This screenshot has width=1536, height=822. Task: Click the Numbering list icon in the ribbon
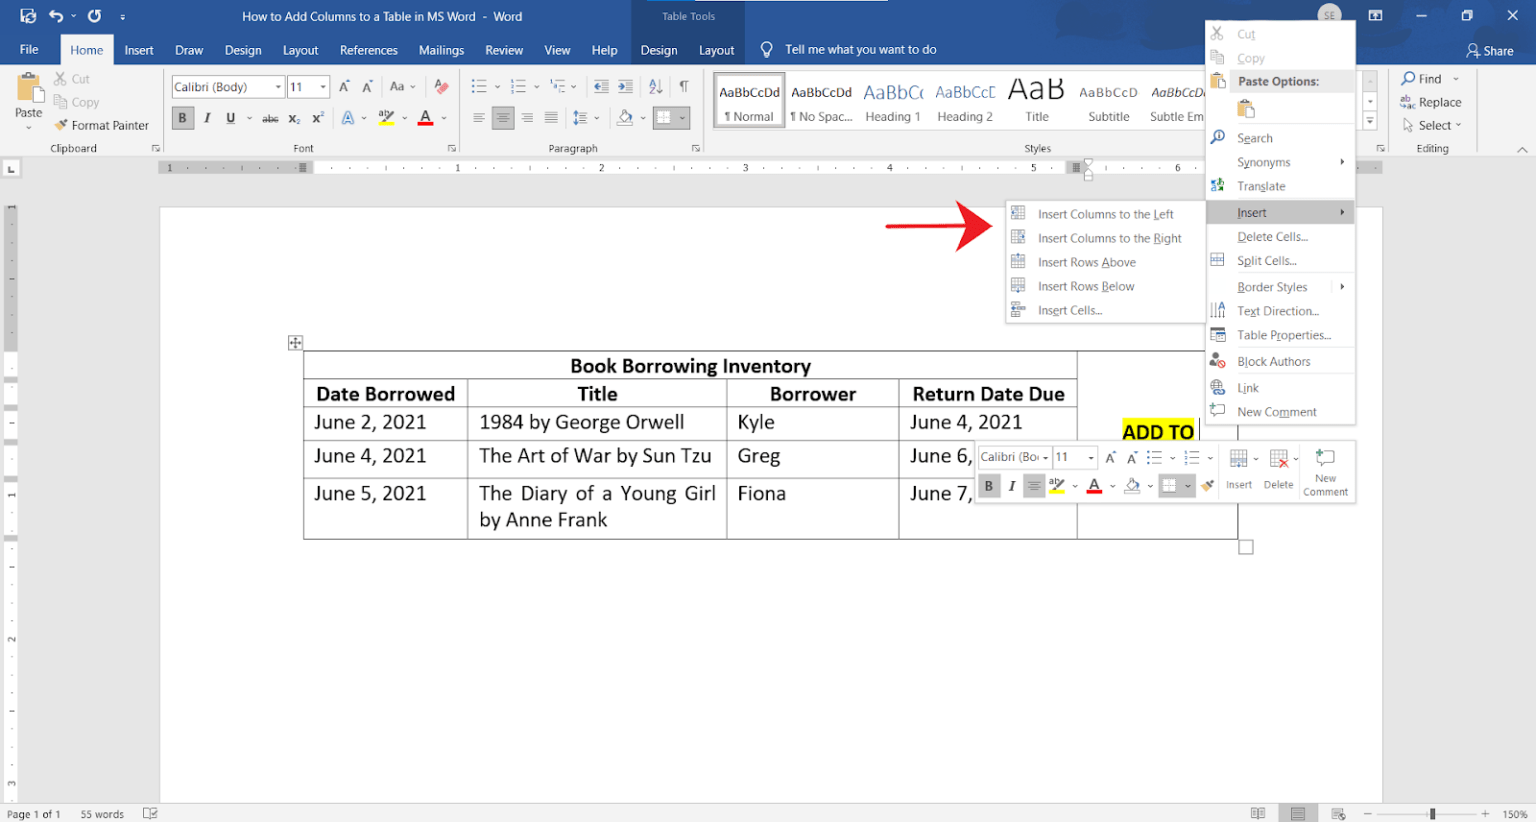[518, 87]
